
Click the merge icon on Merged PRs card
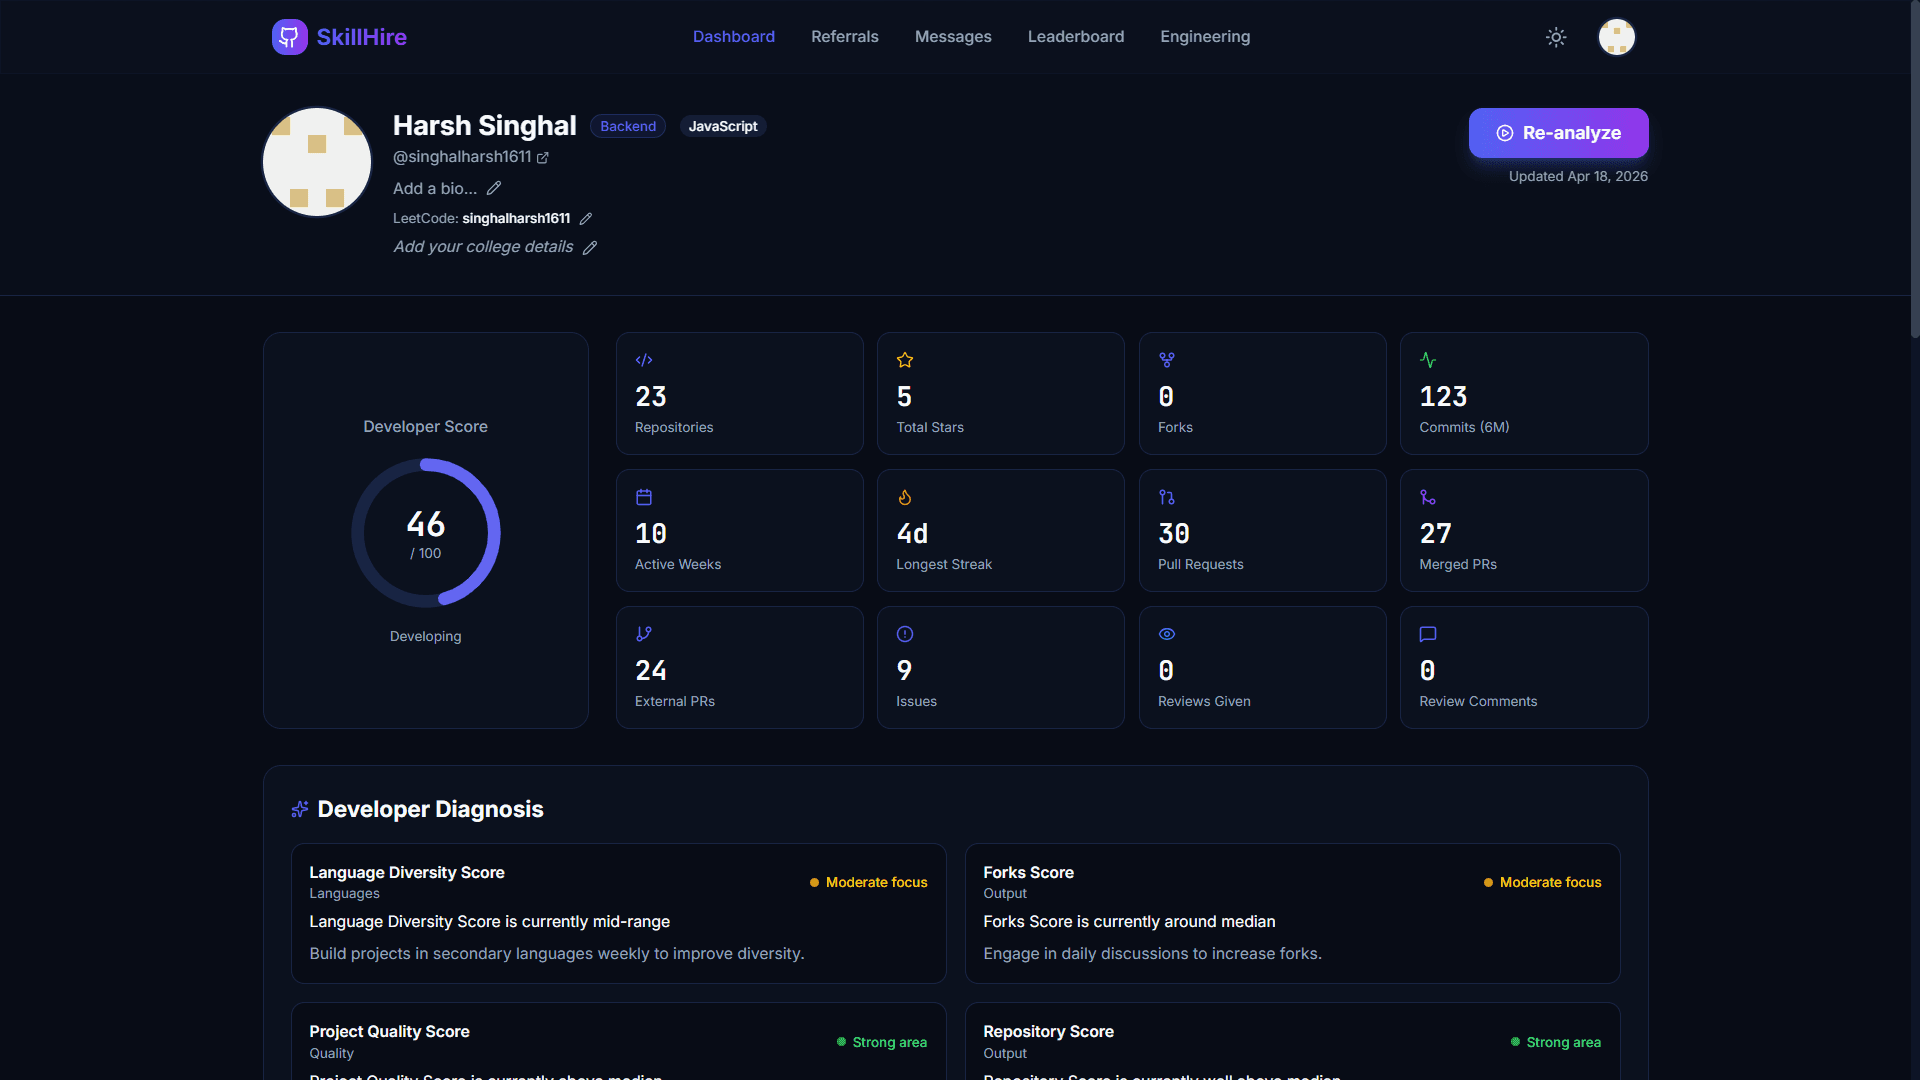[1428, 497]
